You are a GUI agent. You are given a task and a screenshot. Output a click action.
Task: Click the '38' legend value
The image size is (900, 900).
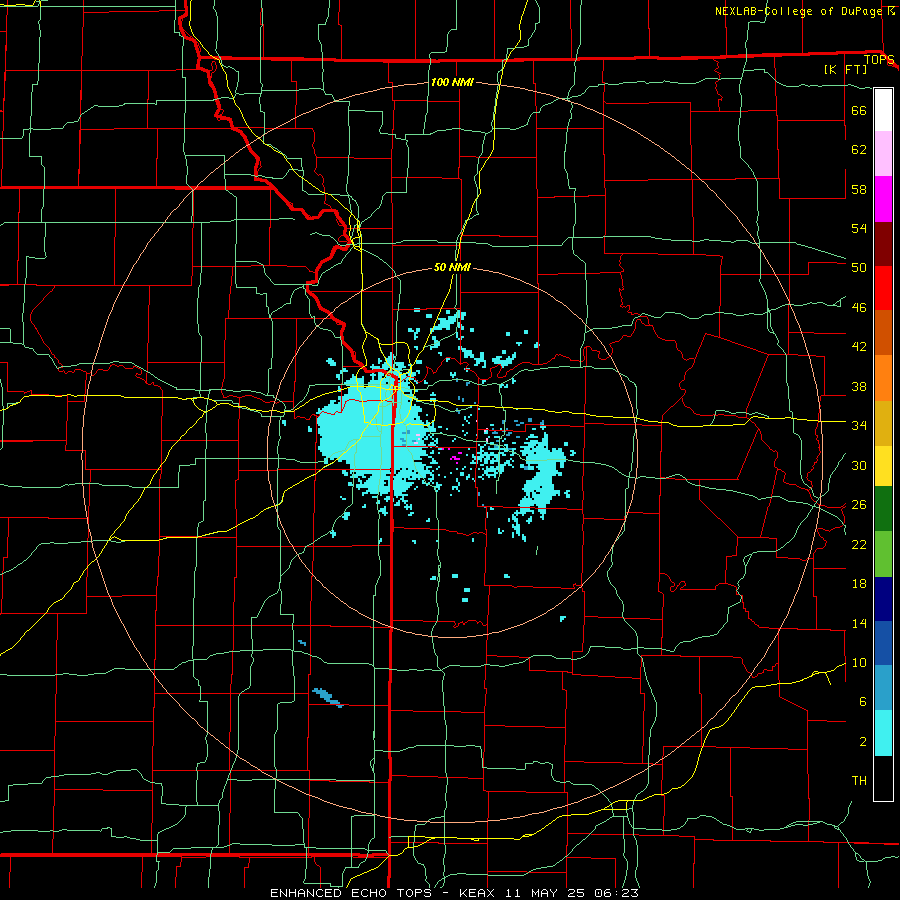[859, 386]
